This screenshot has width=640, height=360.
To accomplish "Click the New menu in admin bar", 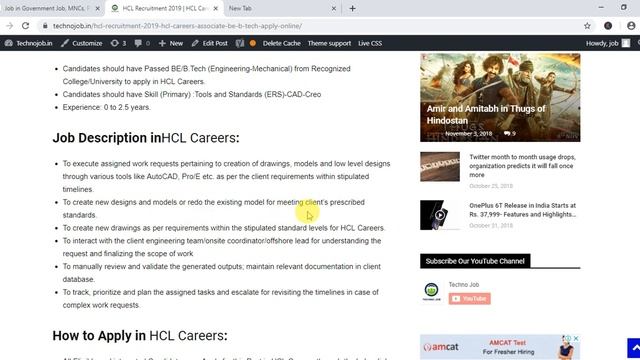I will click(x=171, y=43).
